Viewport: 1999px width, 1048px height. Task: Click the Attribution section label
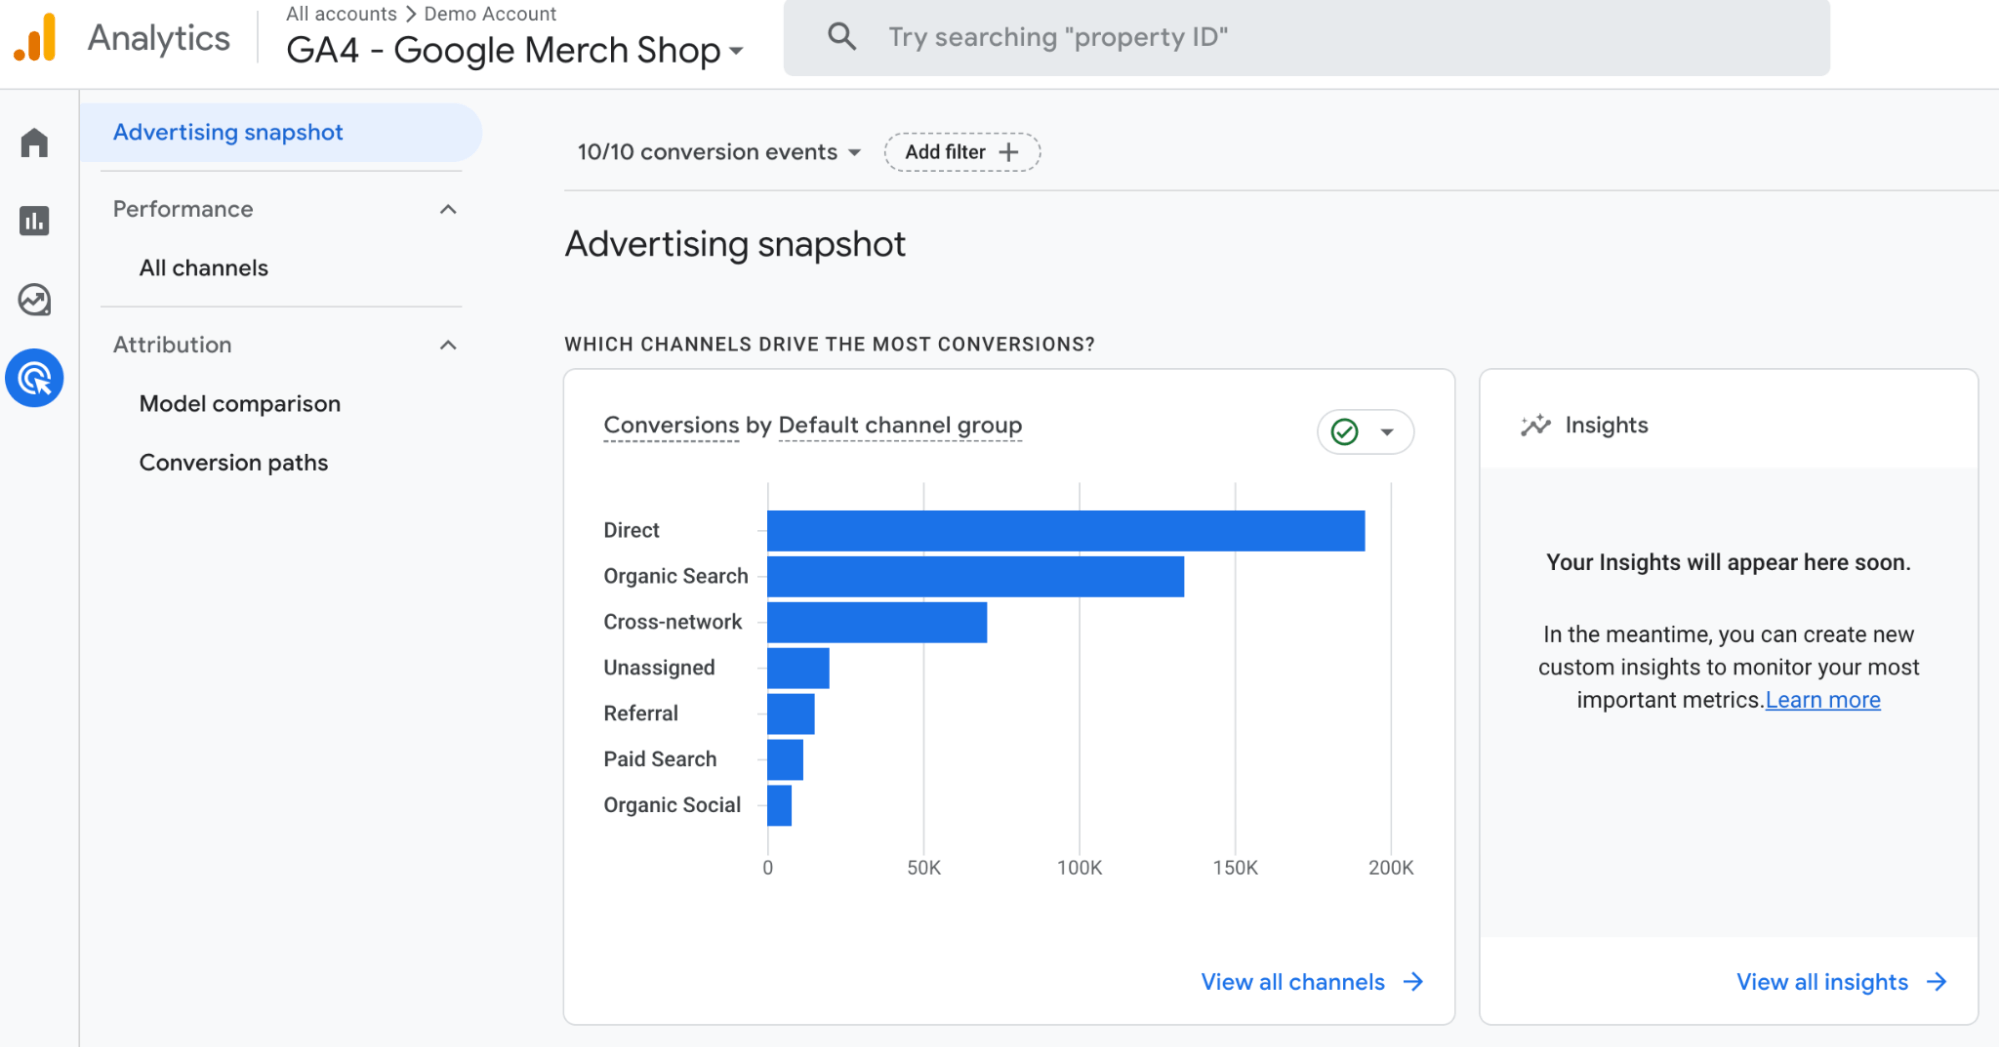(x=172, y=345)
